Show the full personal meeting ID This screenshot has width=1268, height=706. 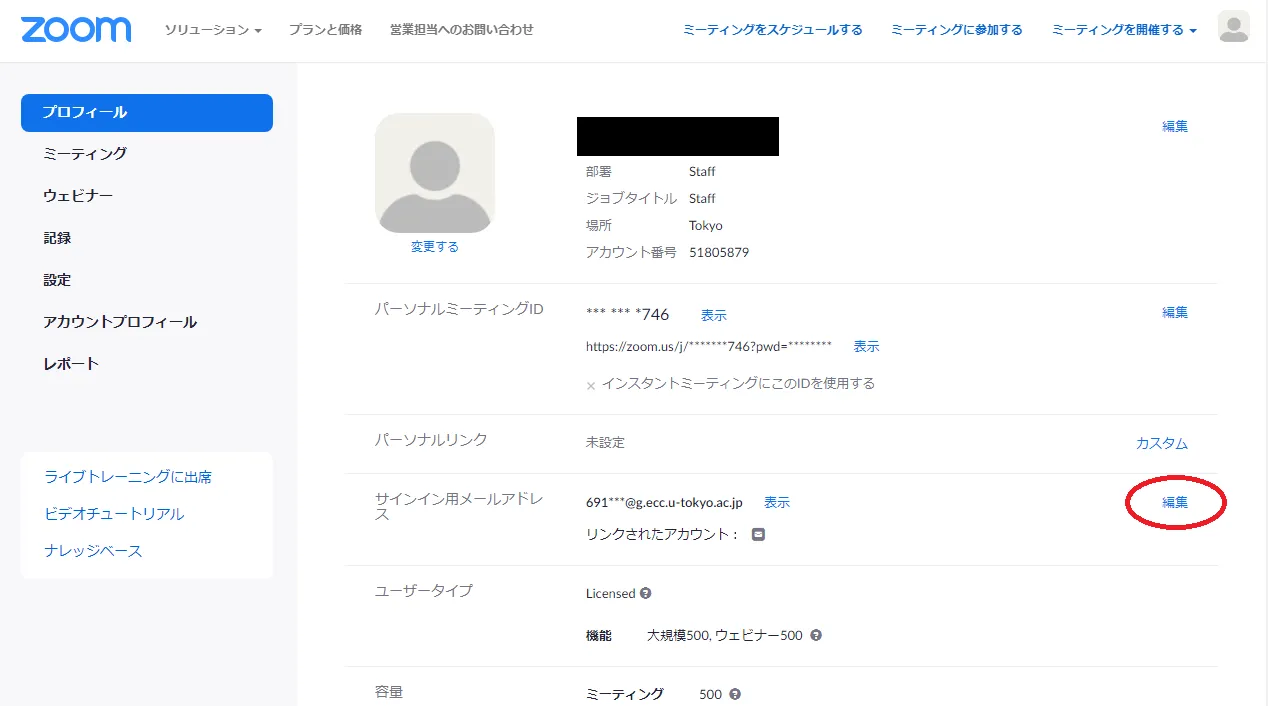click(x=713, y=315)
